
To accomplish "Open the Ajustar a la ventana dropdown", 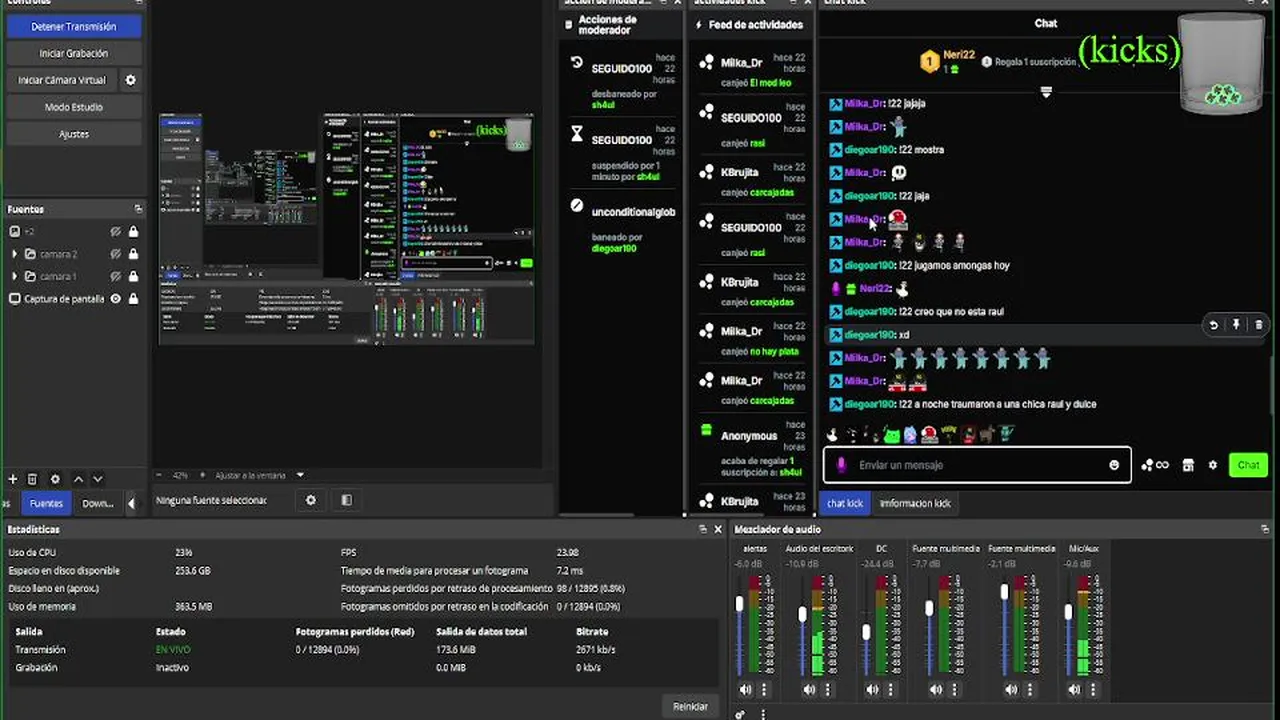I will pyautogui.click(x=260, y=475).
